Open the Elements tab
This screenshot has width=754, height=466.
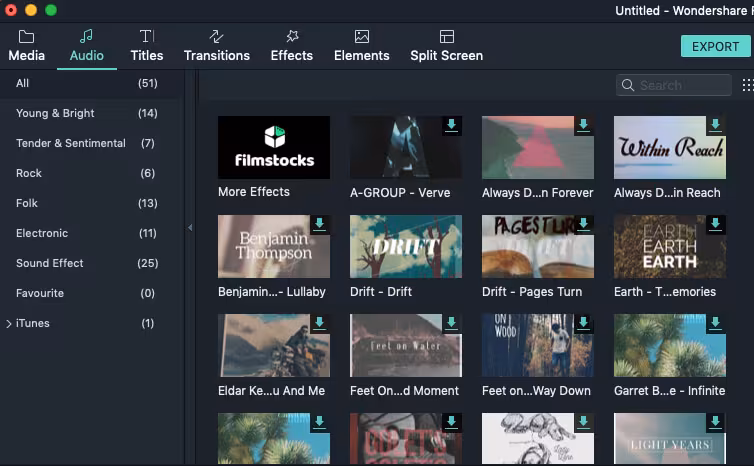click(362, 46)
